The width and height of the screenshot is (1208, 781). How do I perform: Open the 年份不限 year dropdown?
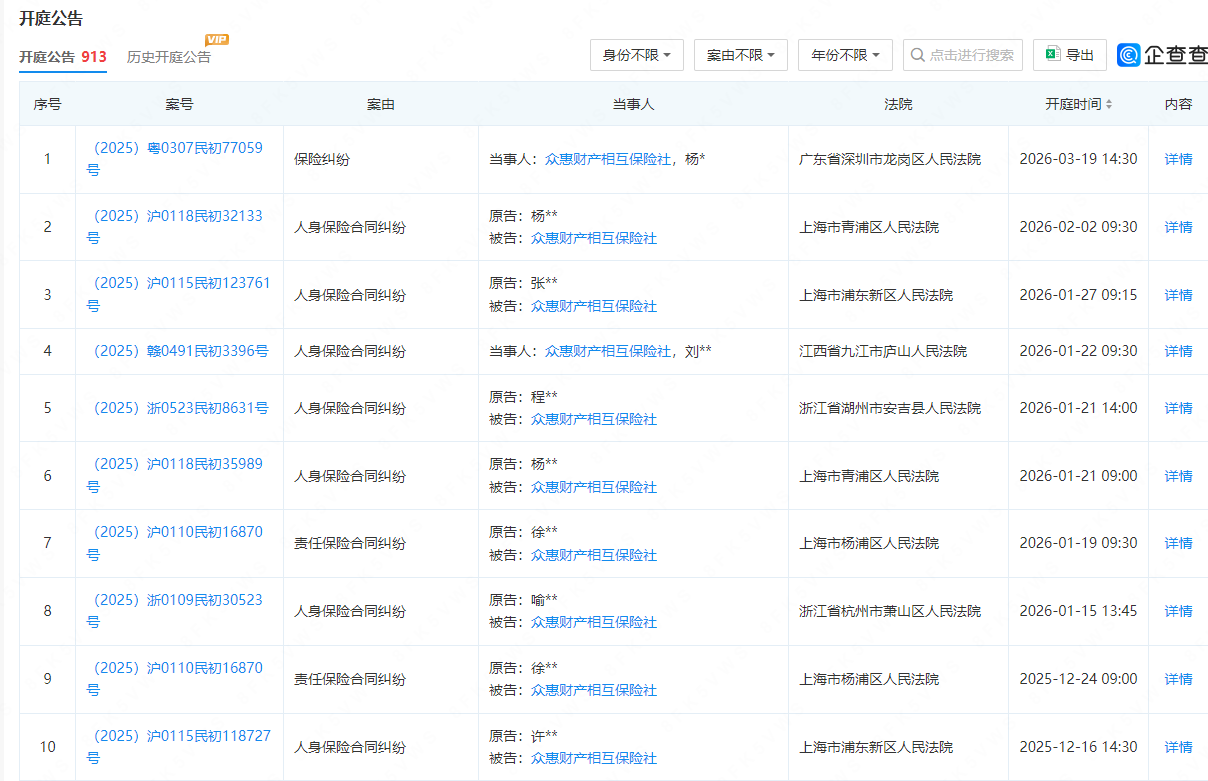click(845, 55)
